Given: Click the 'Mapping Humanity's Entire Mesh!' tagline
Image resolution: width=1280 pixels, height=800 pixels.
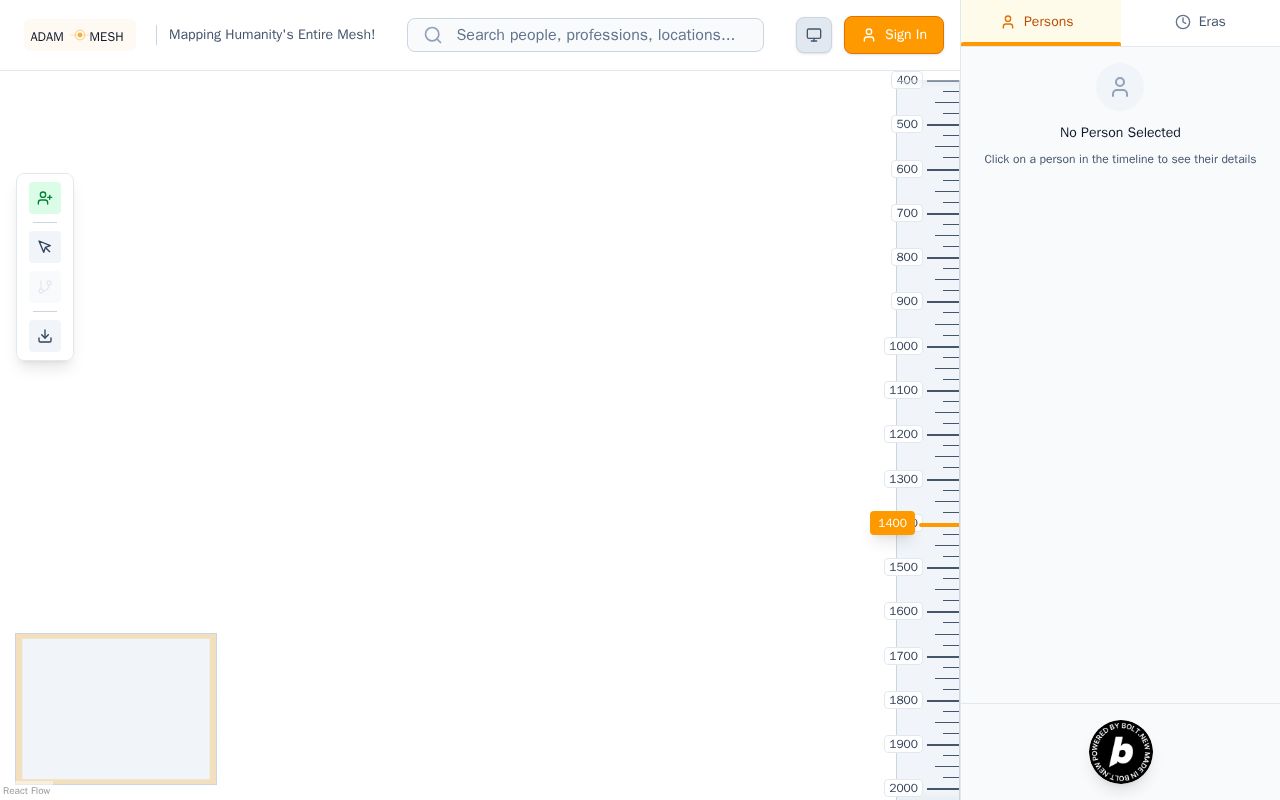Looking at the screenshot, I should [x=272, y=35].
